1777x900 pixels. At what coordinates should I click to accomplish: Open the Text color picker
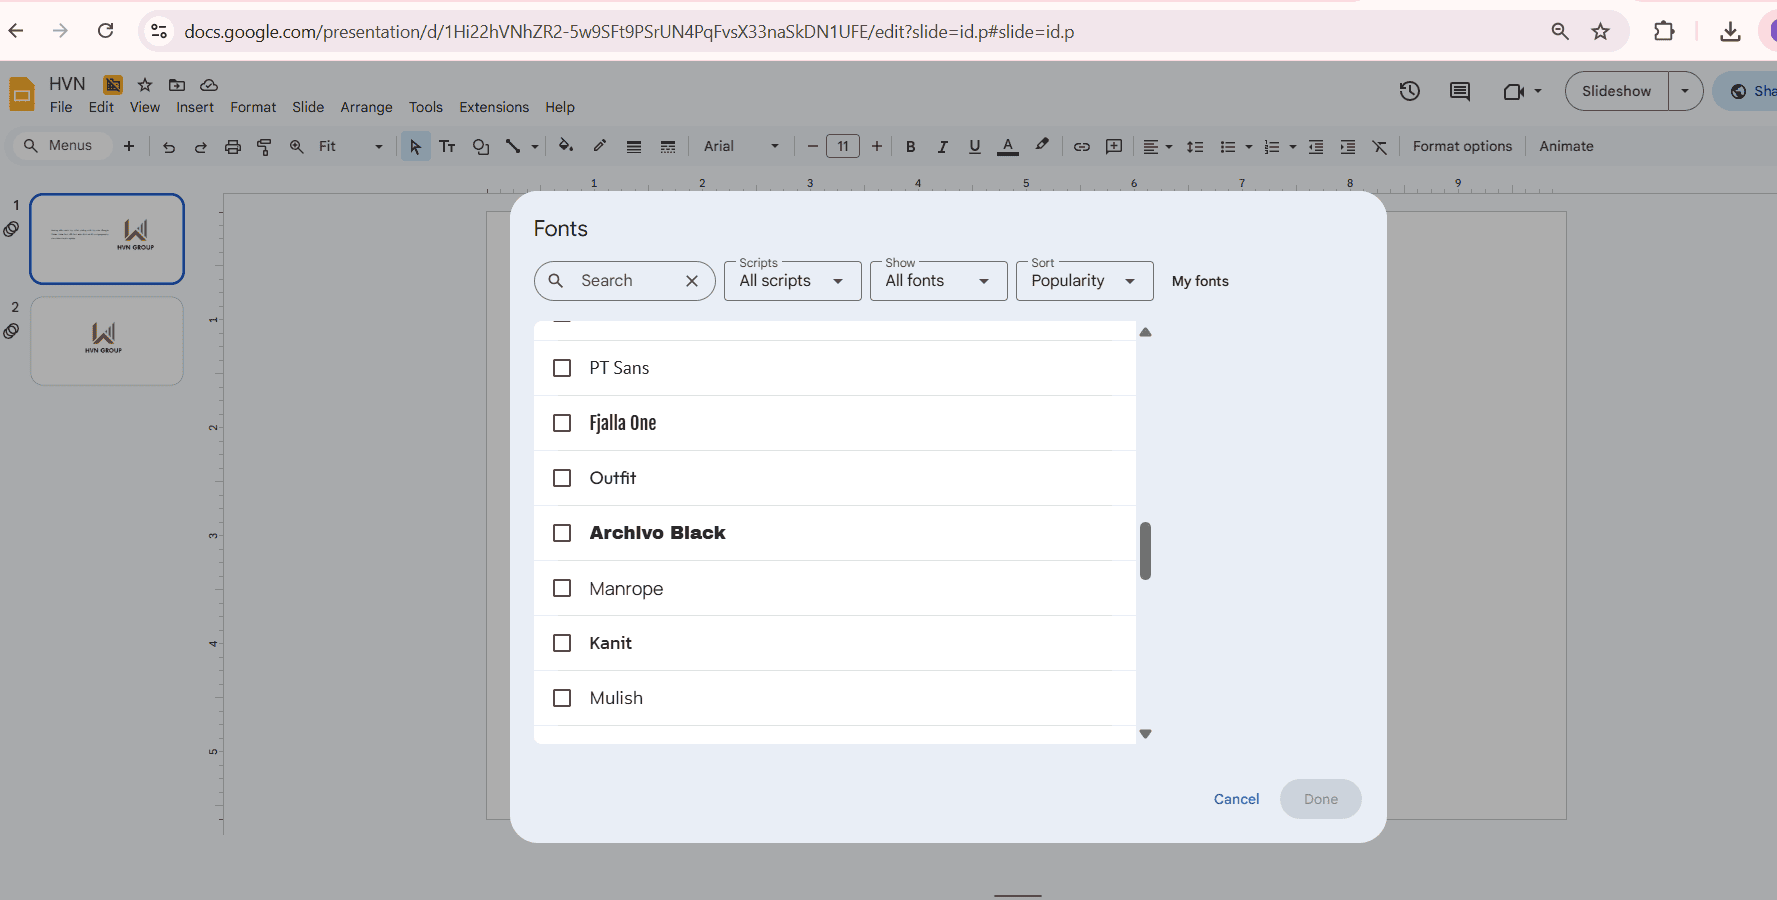1007,146
